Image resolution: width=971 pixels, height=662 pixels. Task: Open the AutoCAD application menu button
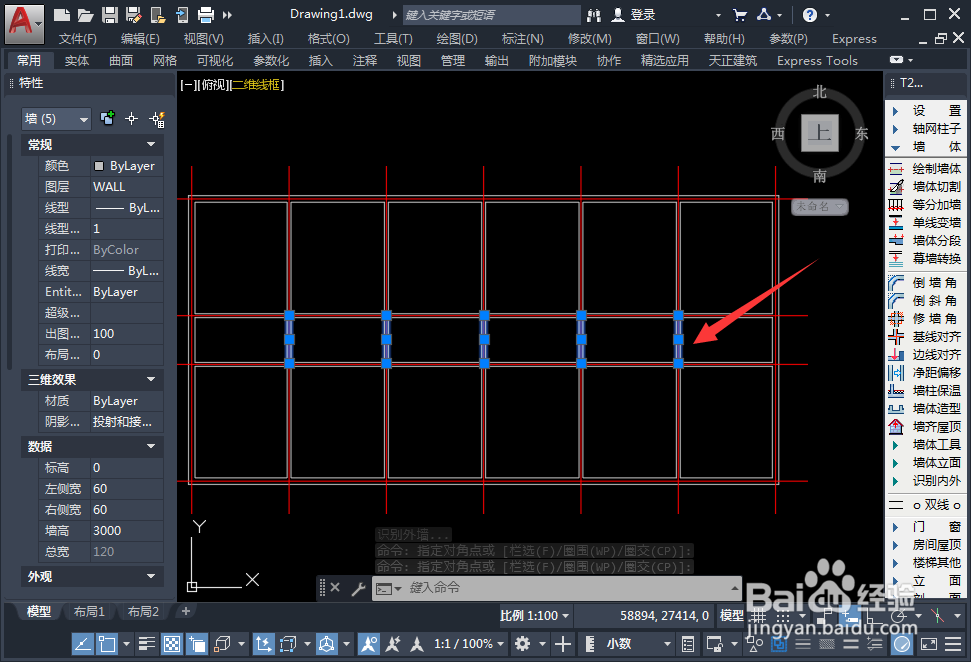click(x=24, y=24)
